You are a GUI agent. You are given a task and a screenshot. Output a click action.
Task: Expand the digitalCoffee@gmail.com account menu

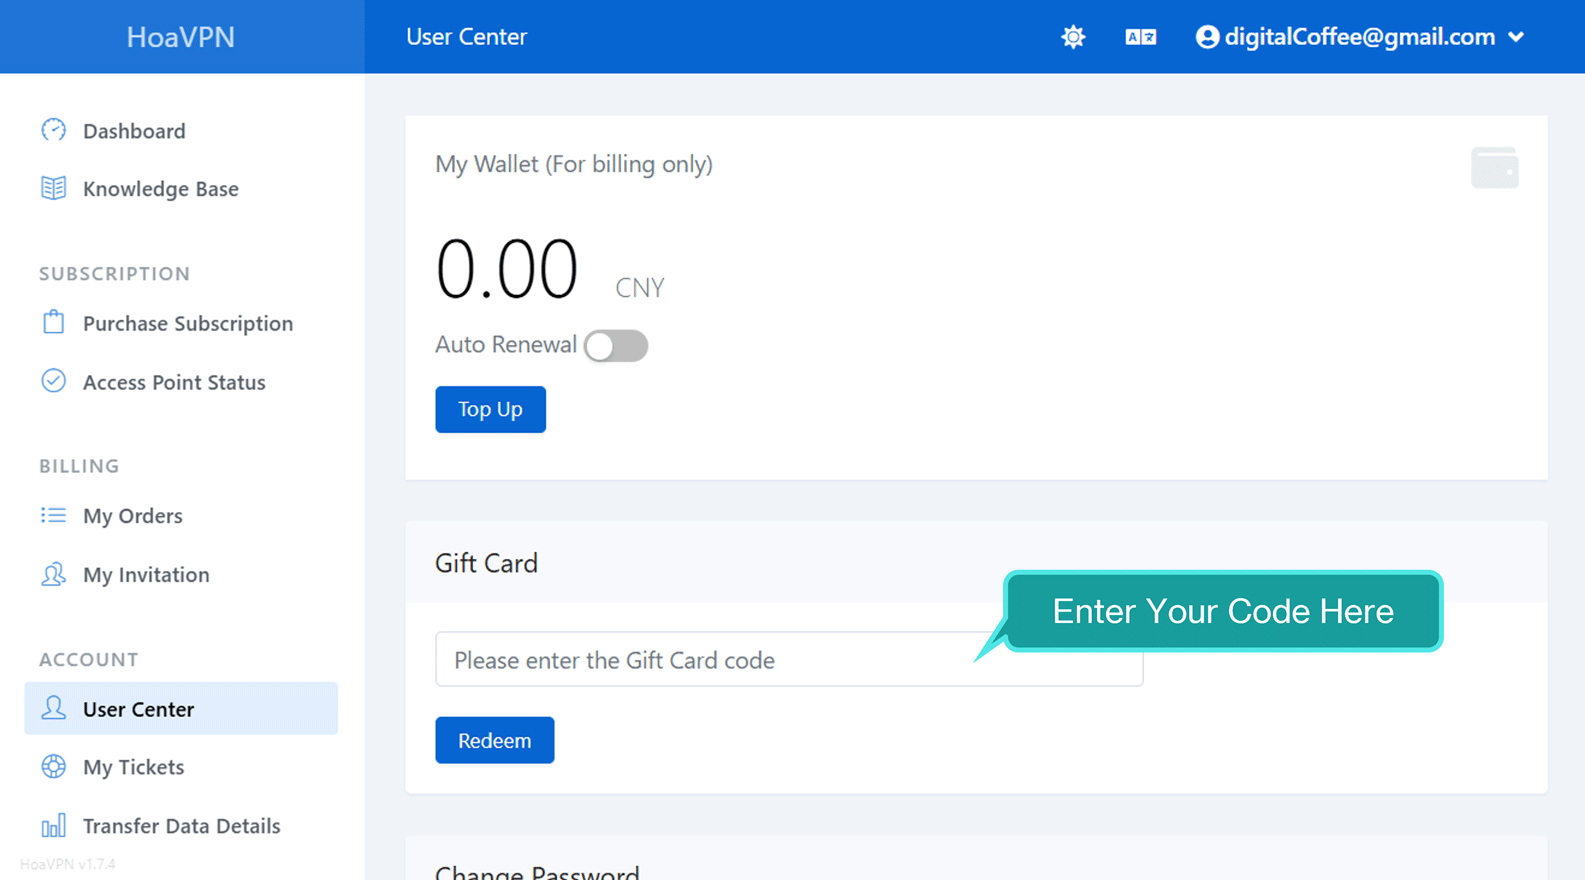coord(1358,37)
